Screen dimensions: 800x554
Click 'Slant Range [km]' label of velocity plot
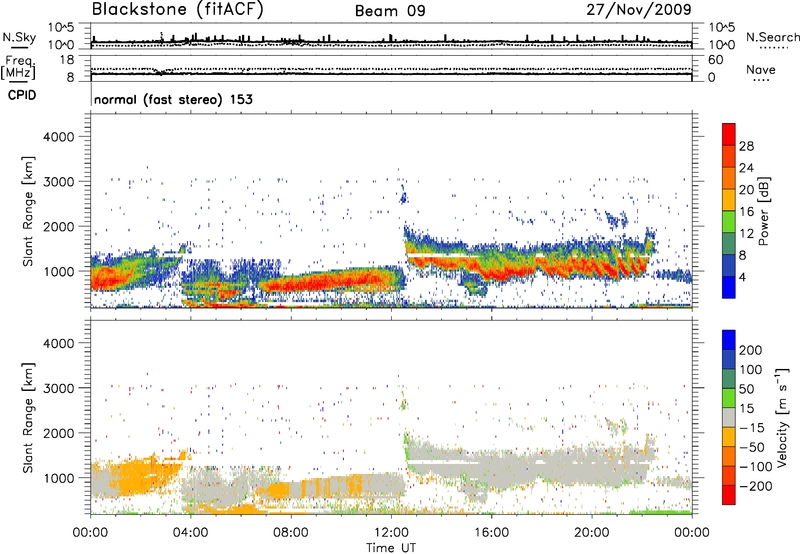pyautogui.click(x=28, y=418)
